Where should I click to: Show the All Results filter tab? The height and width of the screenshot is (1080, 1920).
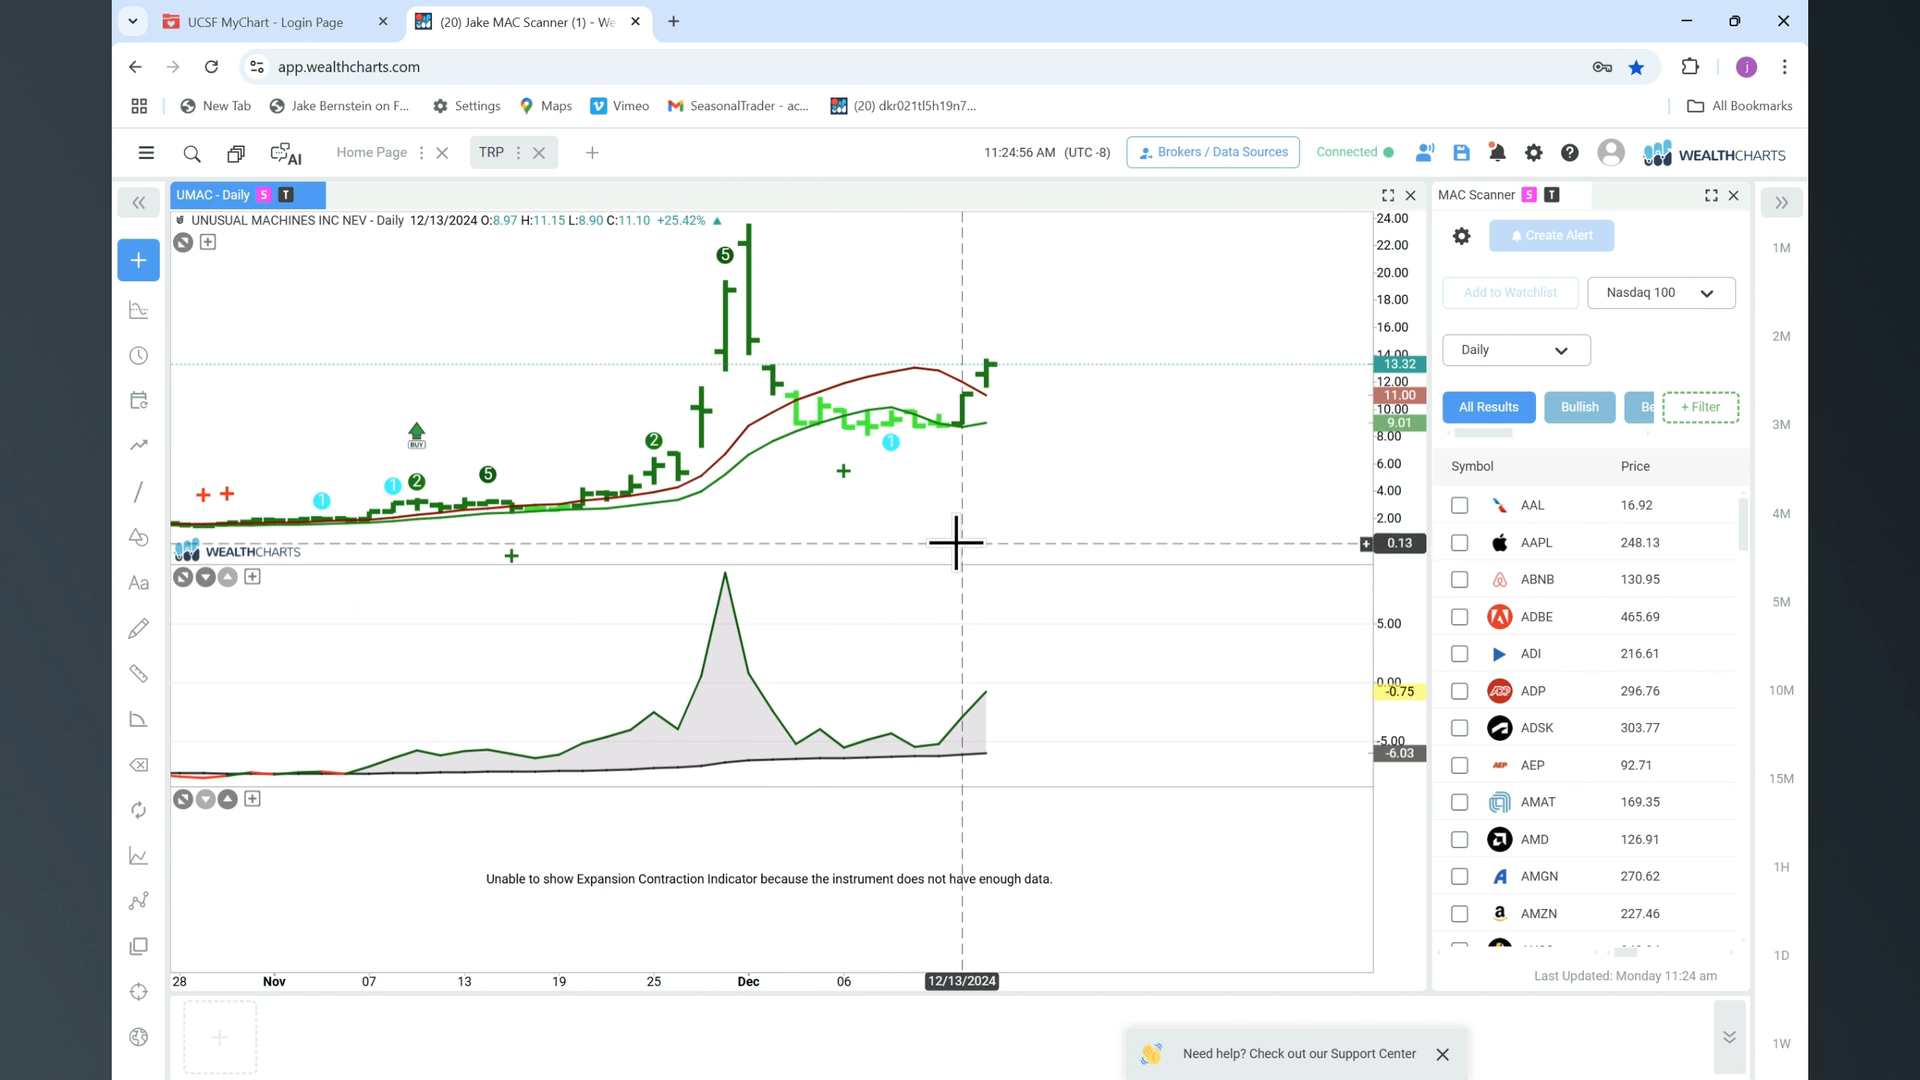click(x=1488, y=407)
